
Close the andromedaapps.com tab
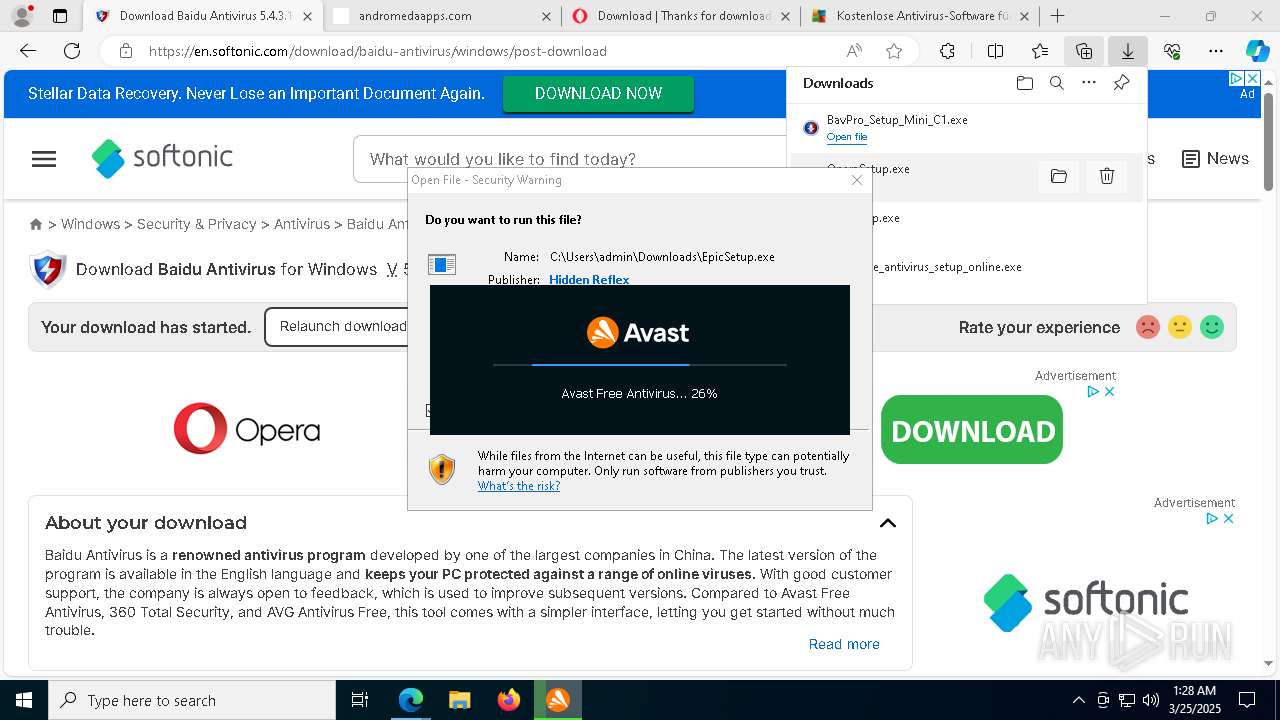pyautogui.click(x=546, y=16)
